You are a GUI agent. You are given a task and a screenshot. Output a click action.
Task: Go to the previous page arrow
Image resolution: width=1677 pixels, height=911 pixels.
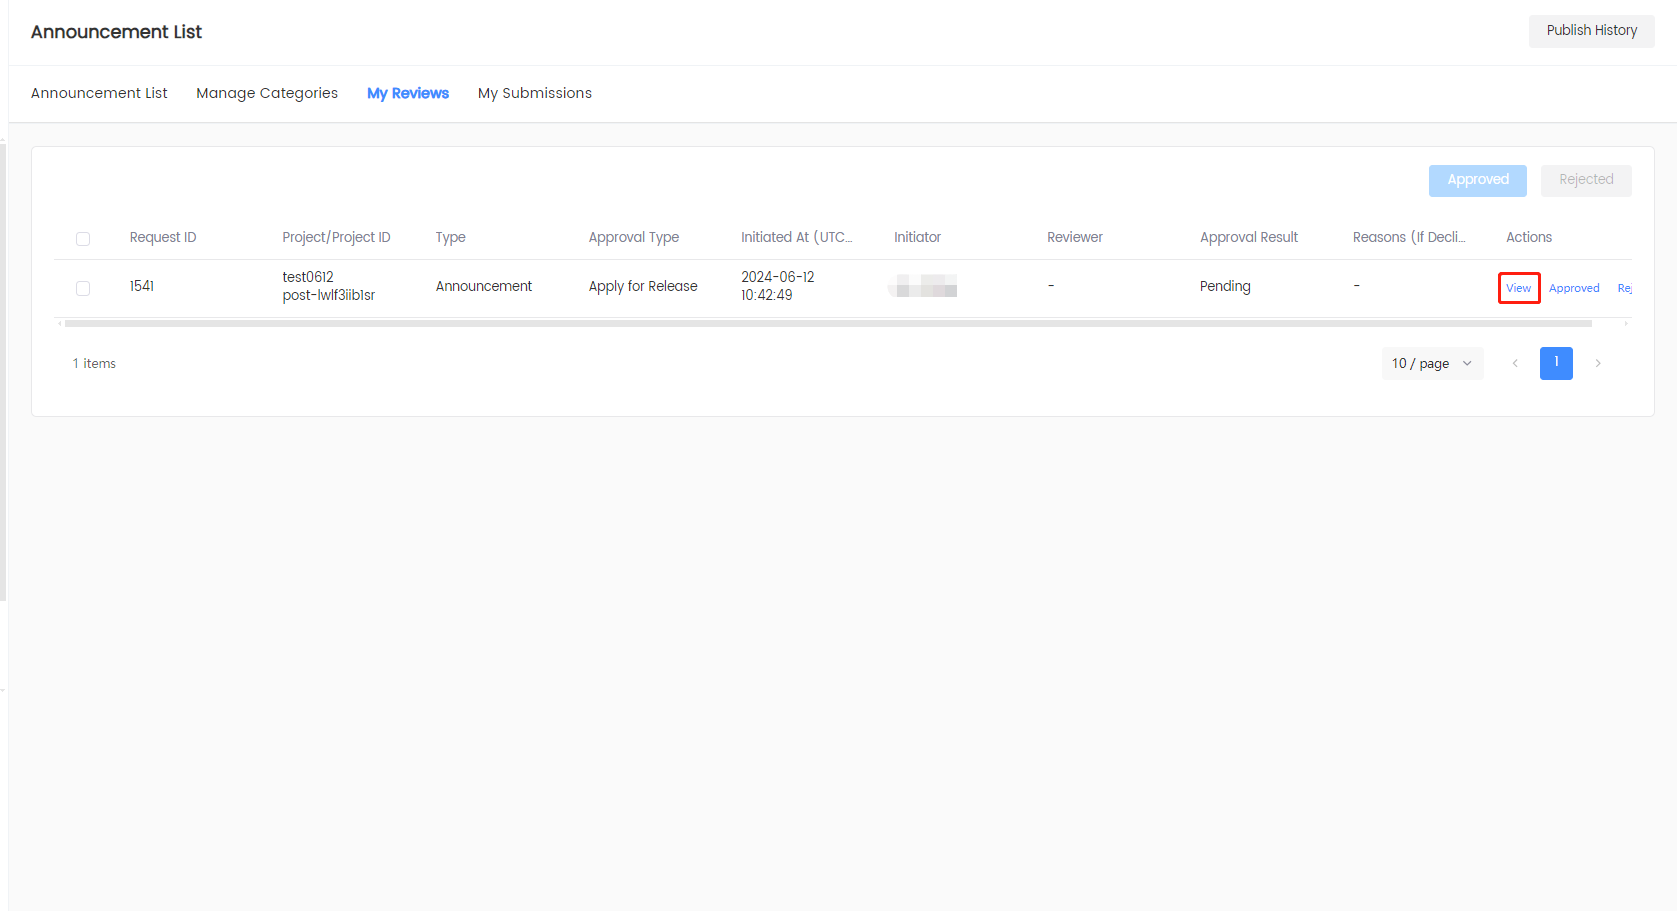[1515, 363]
